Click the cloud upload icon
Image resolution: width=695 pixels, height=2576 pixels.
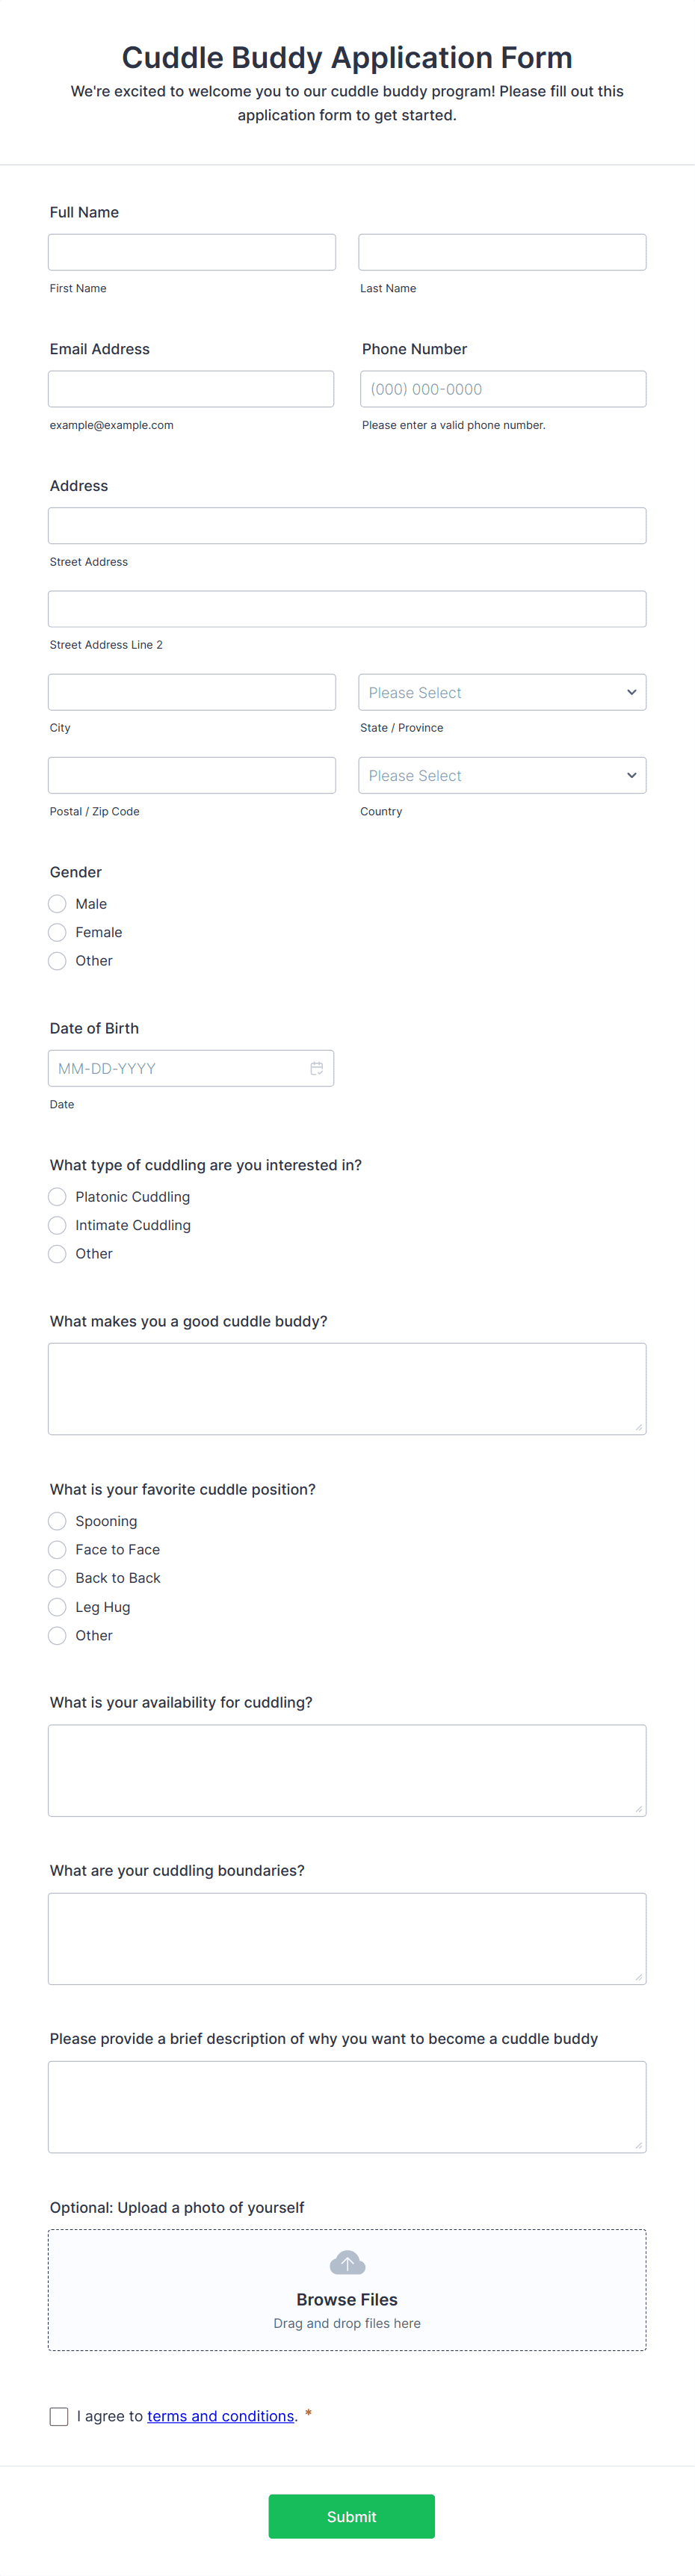[347, 2262]
